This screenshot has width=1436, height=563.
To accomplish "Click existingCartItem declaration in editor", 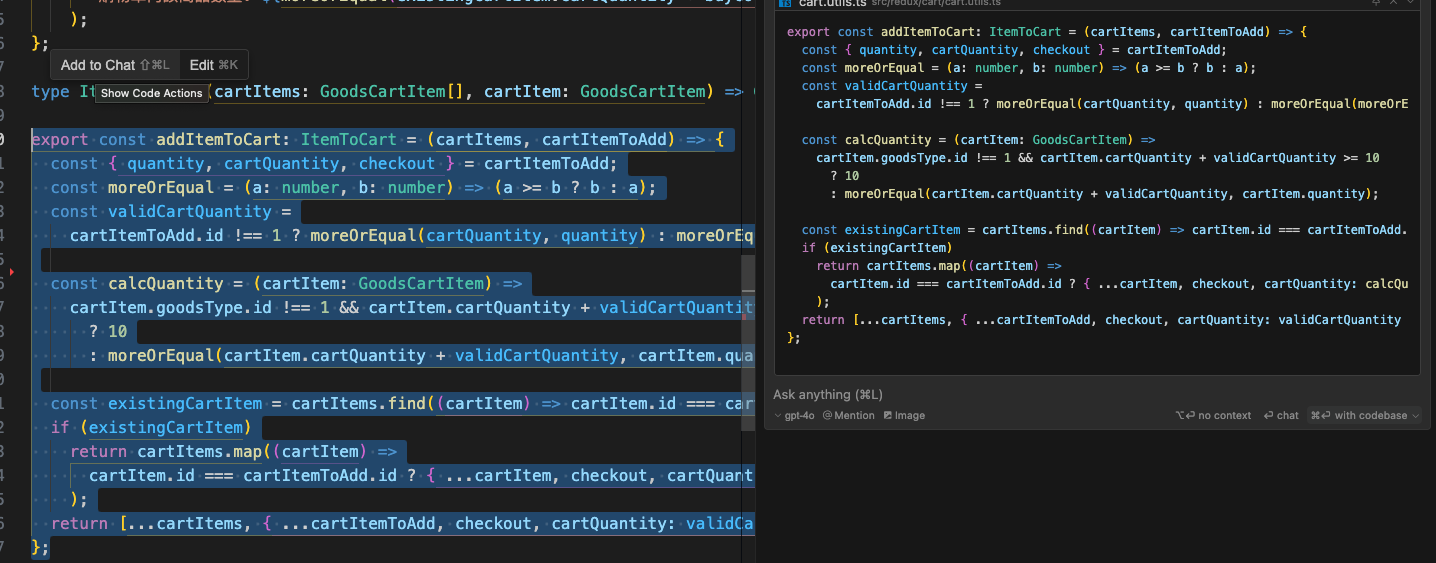I will 185,403.
